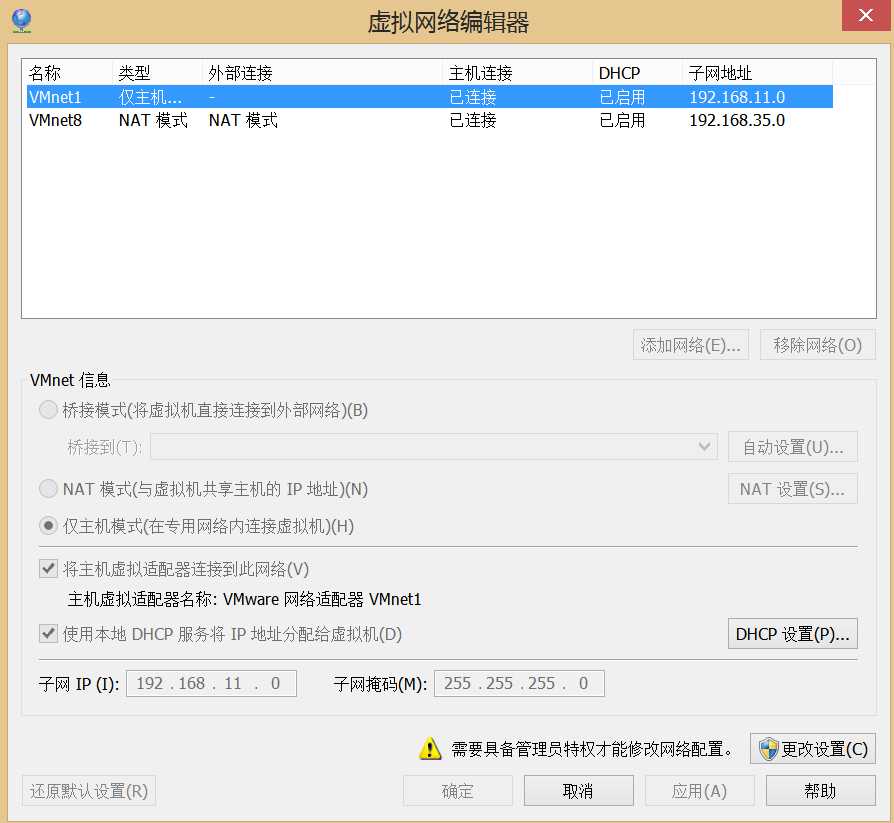Select NAT 模式 radio button
This screenshot has width=894, height=823.
(x=48, y=488)
